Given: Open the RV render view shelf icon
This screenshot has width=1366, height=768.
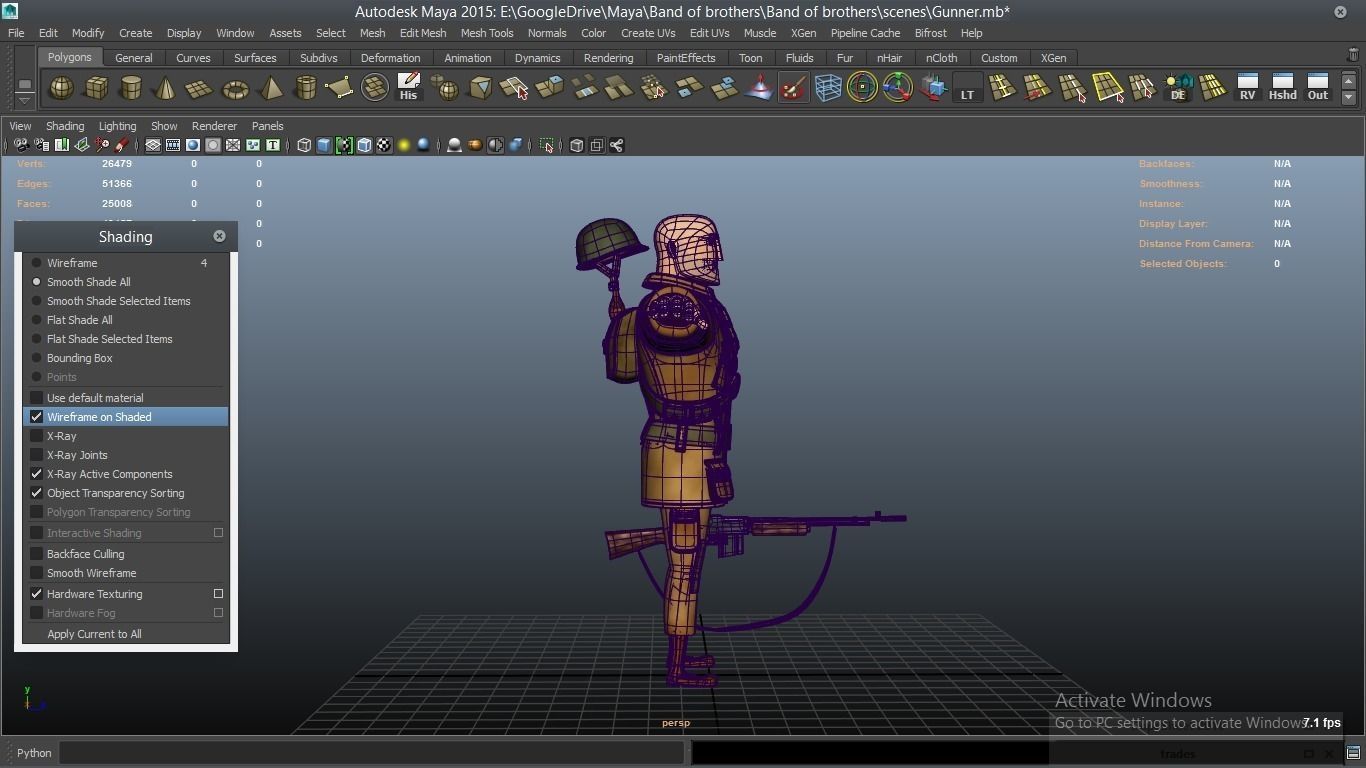Looking at the screenshot, I should coord(1247,88).
